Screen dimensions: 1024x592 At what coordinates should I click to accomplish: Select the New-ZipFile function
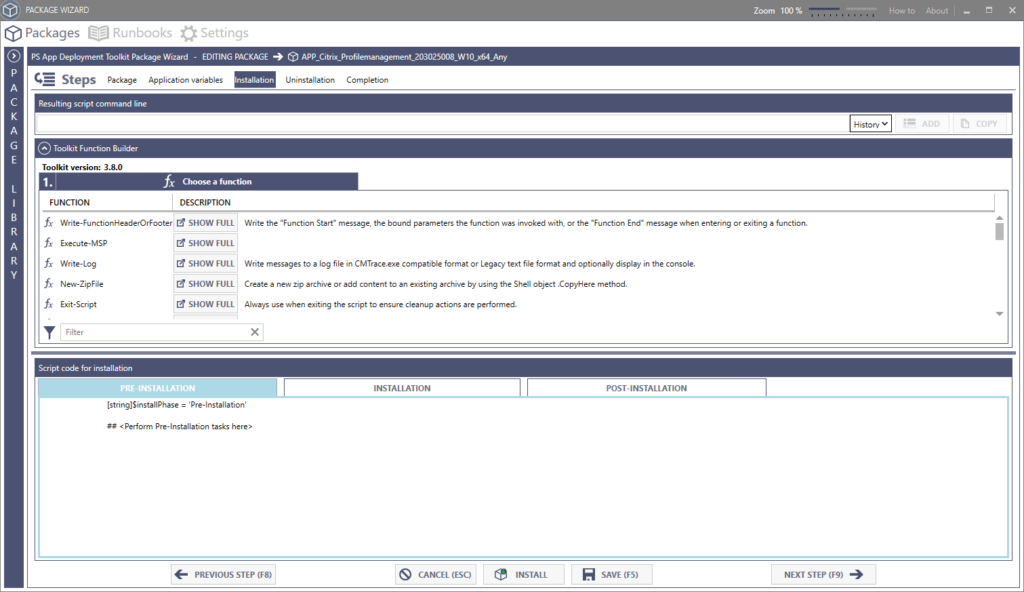(82, 284)
